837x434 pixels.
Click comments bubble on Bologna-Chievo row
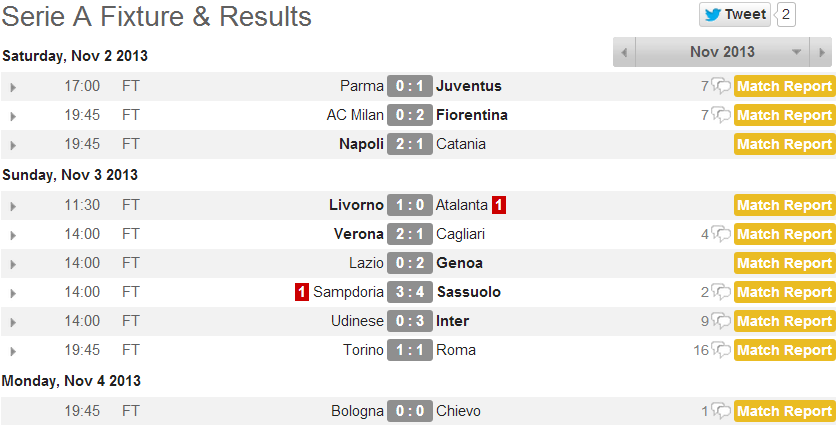[x=721, y=412]
